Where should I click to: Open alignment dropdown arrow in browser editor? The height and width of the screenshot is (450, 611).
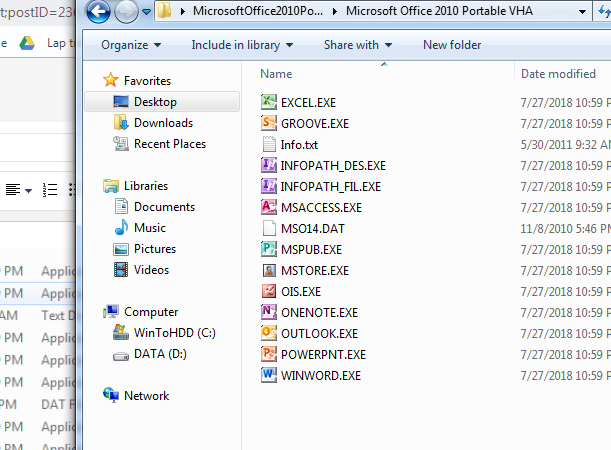tap(28, 191)
